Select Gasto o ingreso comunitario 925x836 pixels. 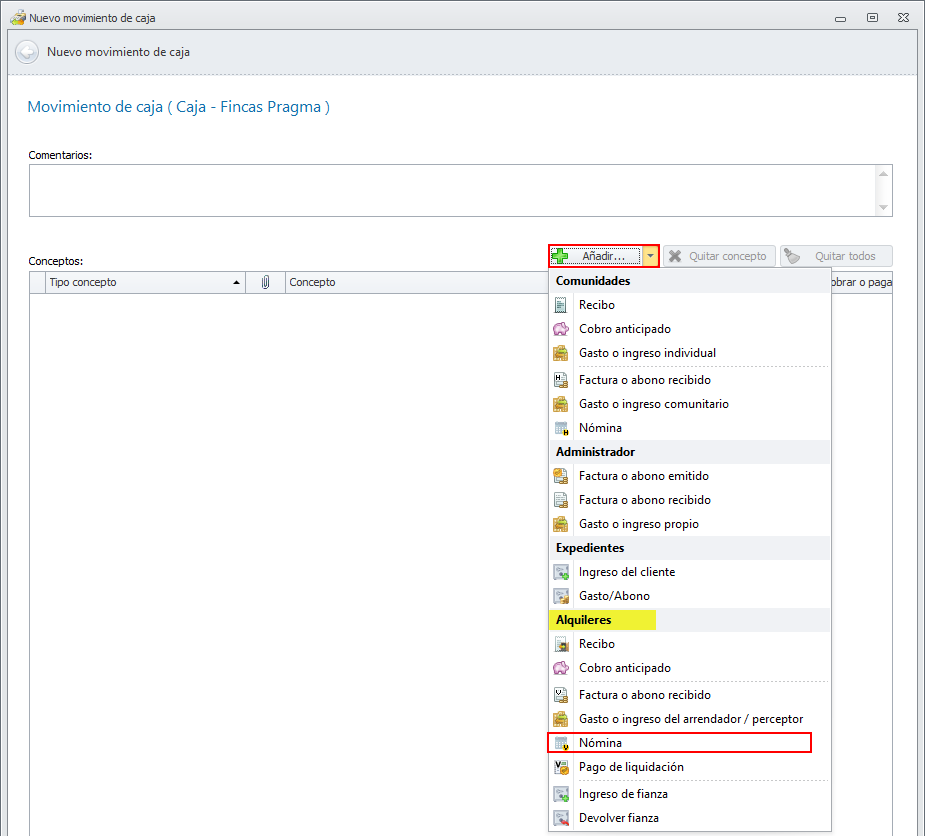tap(690, 404)
